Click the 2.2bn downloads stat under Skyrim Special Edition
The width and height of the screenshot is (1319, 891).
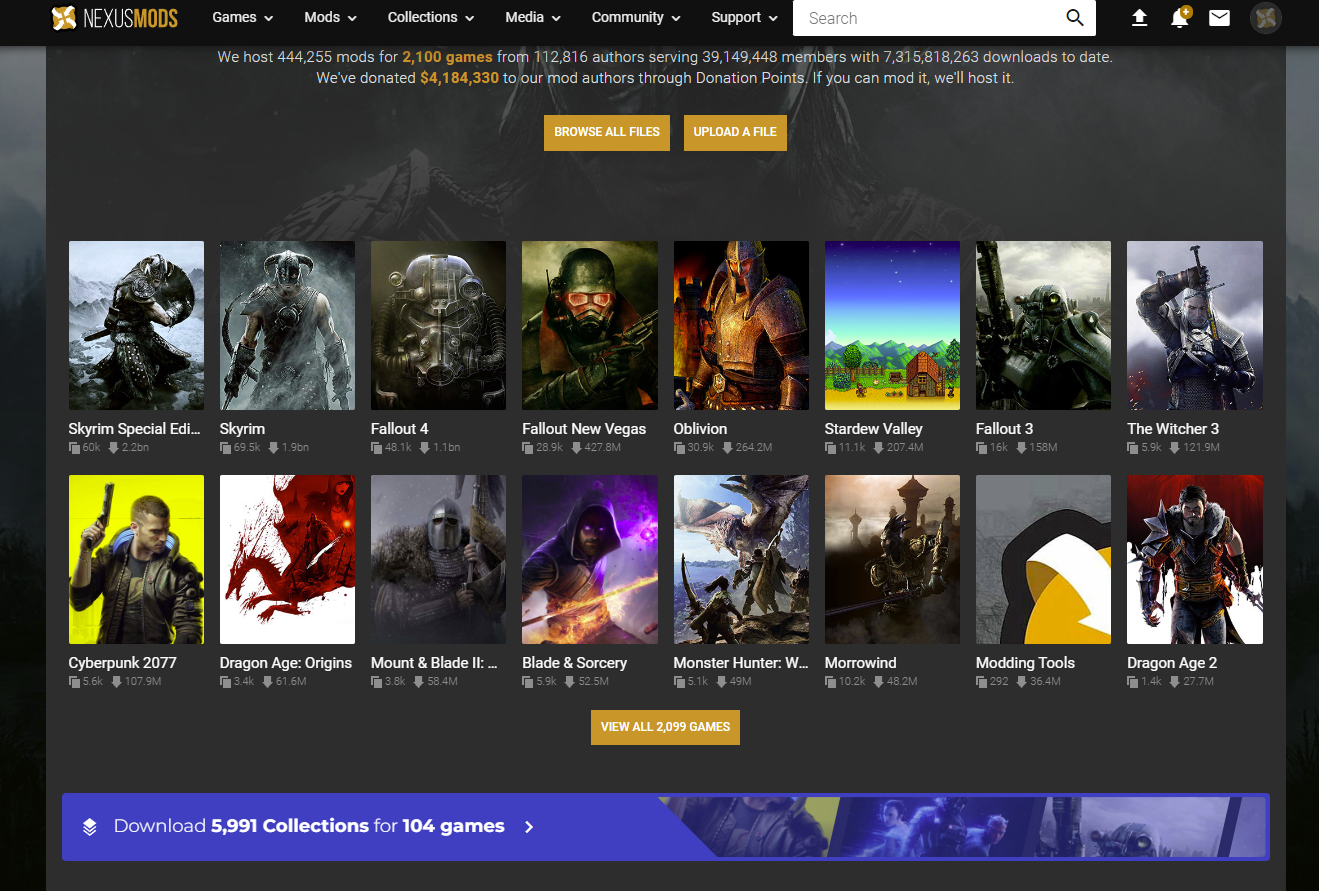pos(128,447)
